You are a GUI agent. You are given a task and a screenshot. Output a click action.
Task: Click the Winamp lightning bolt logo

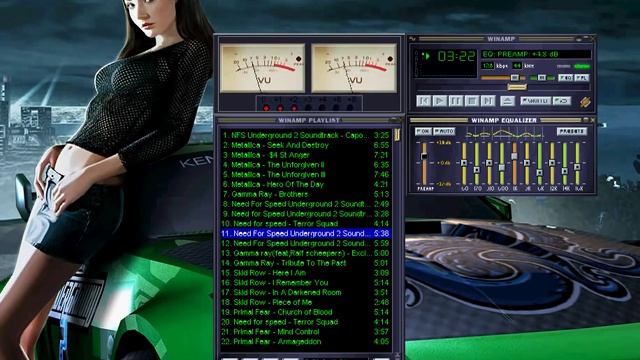[585, 102]
